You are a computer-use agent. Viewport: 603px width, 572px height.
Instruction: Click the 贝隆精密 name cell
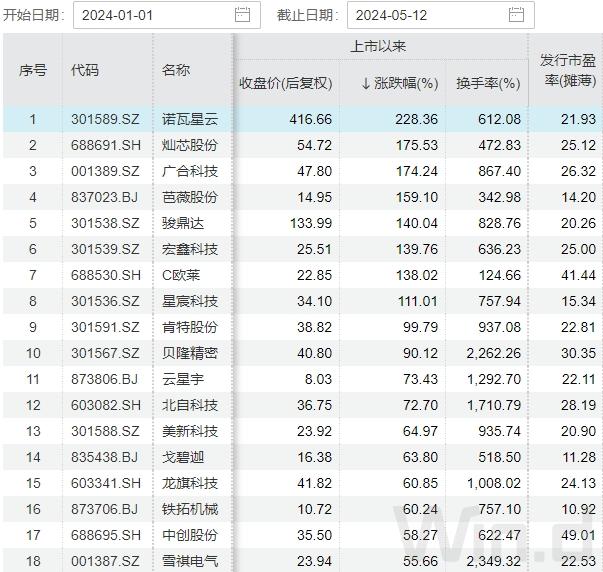pyautogui.click(x=190, y=353)
